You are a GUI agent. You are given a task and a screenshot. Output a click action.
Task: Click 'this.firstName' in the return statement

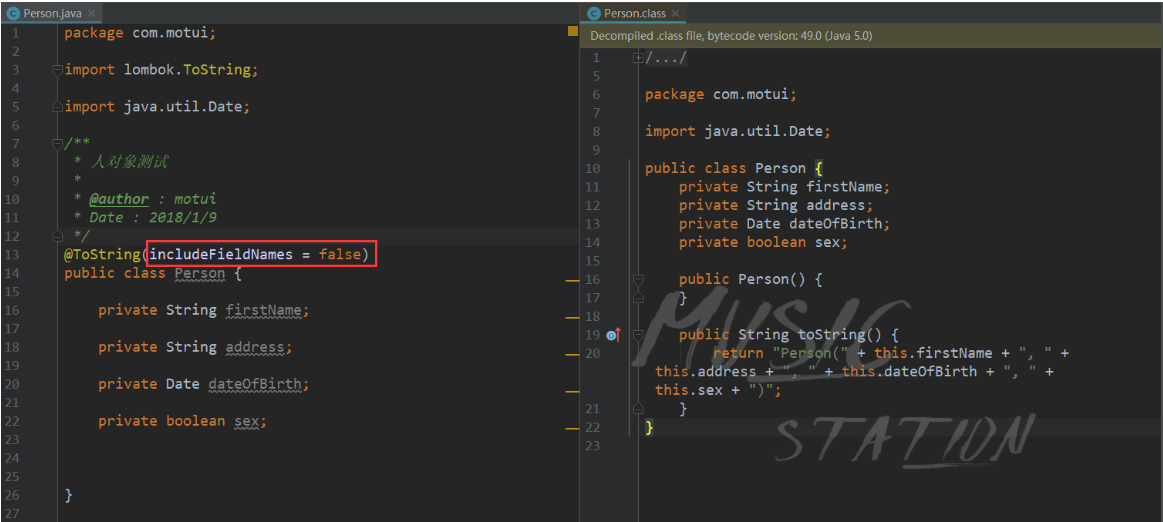click(933, 354)
